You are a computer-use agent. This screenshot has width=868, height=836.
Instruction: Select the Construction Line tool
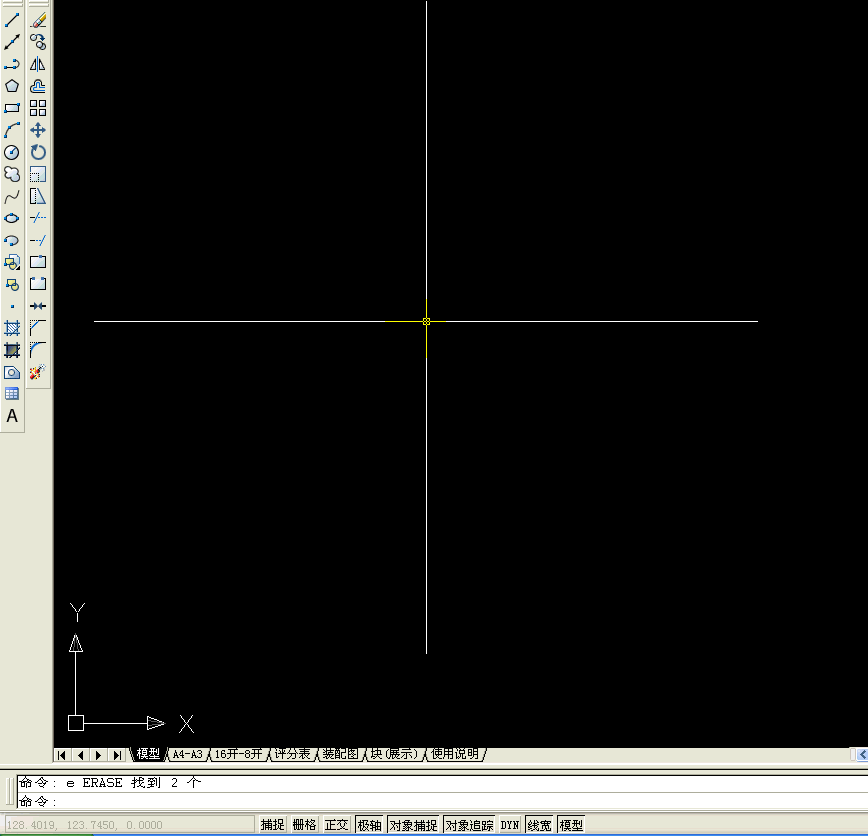tap(12, 42)
